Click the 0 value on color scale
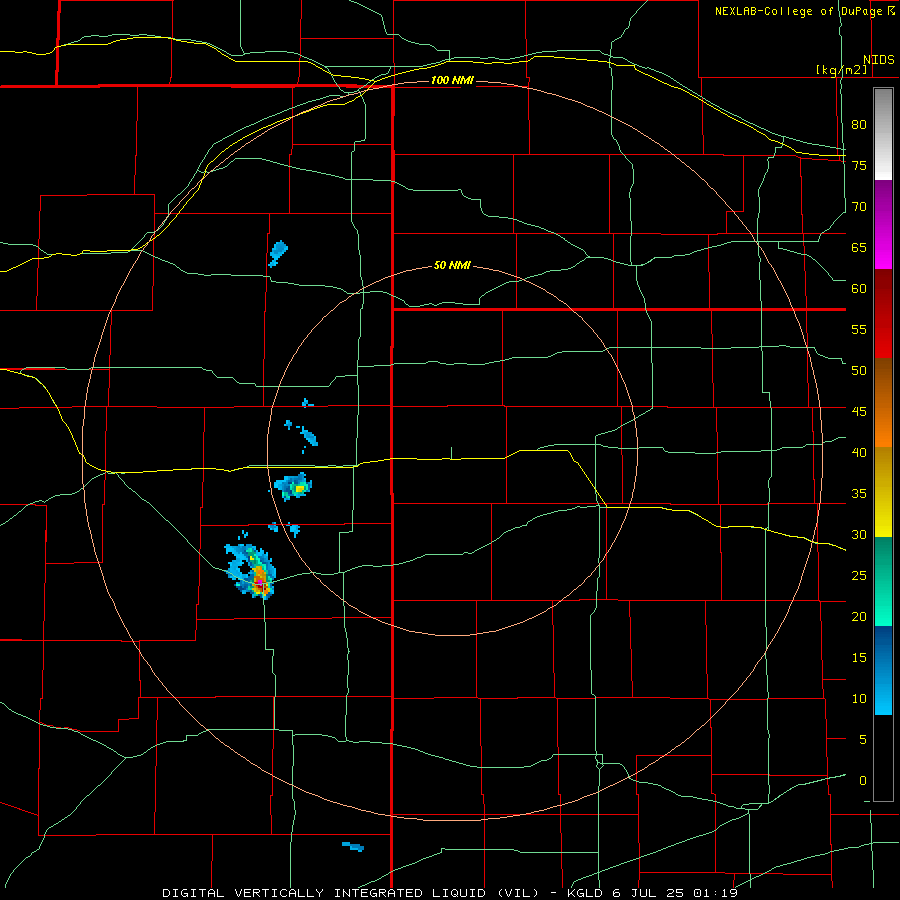Screen dimensions: 900x900 click(863, 781)
